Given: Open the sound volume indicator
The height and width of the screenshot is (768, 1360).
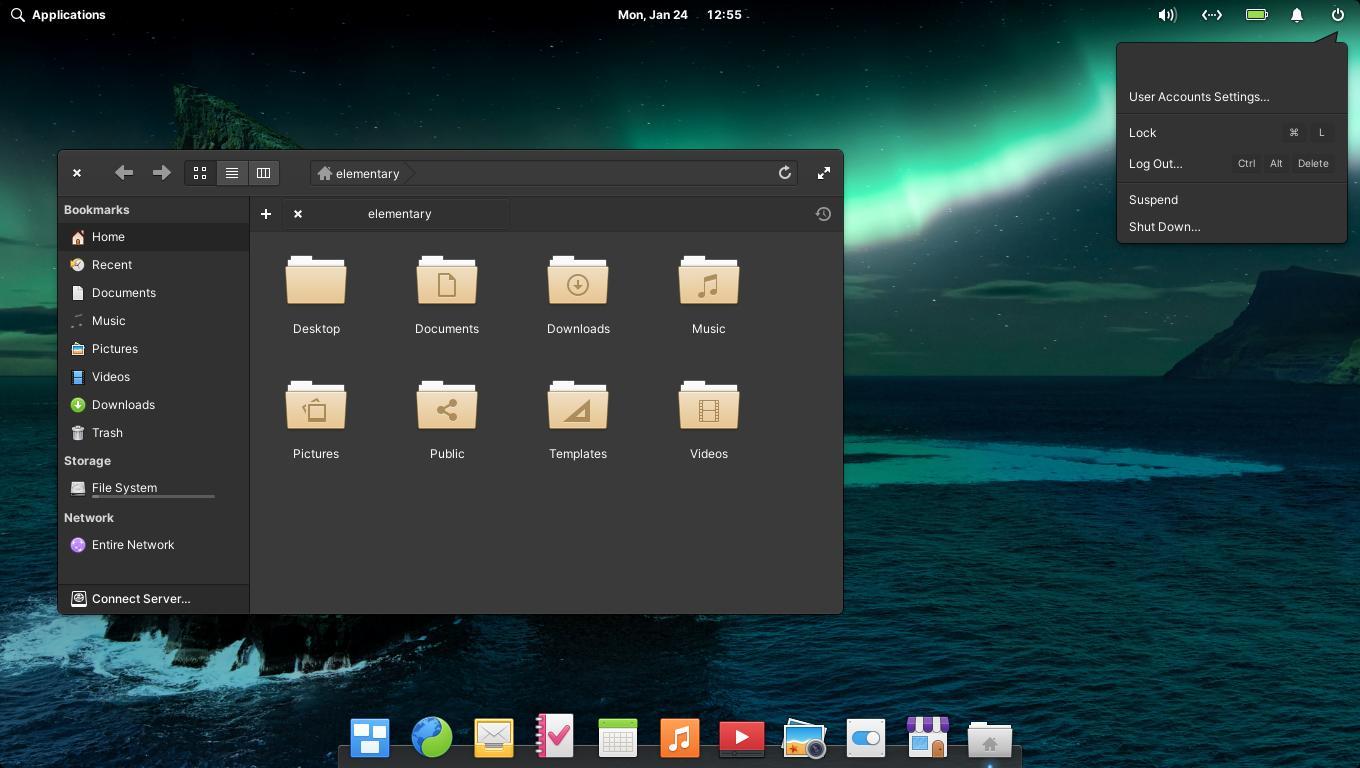Looking at the screenshot, I should [1167, 15].
